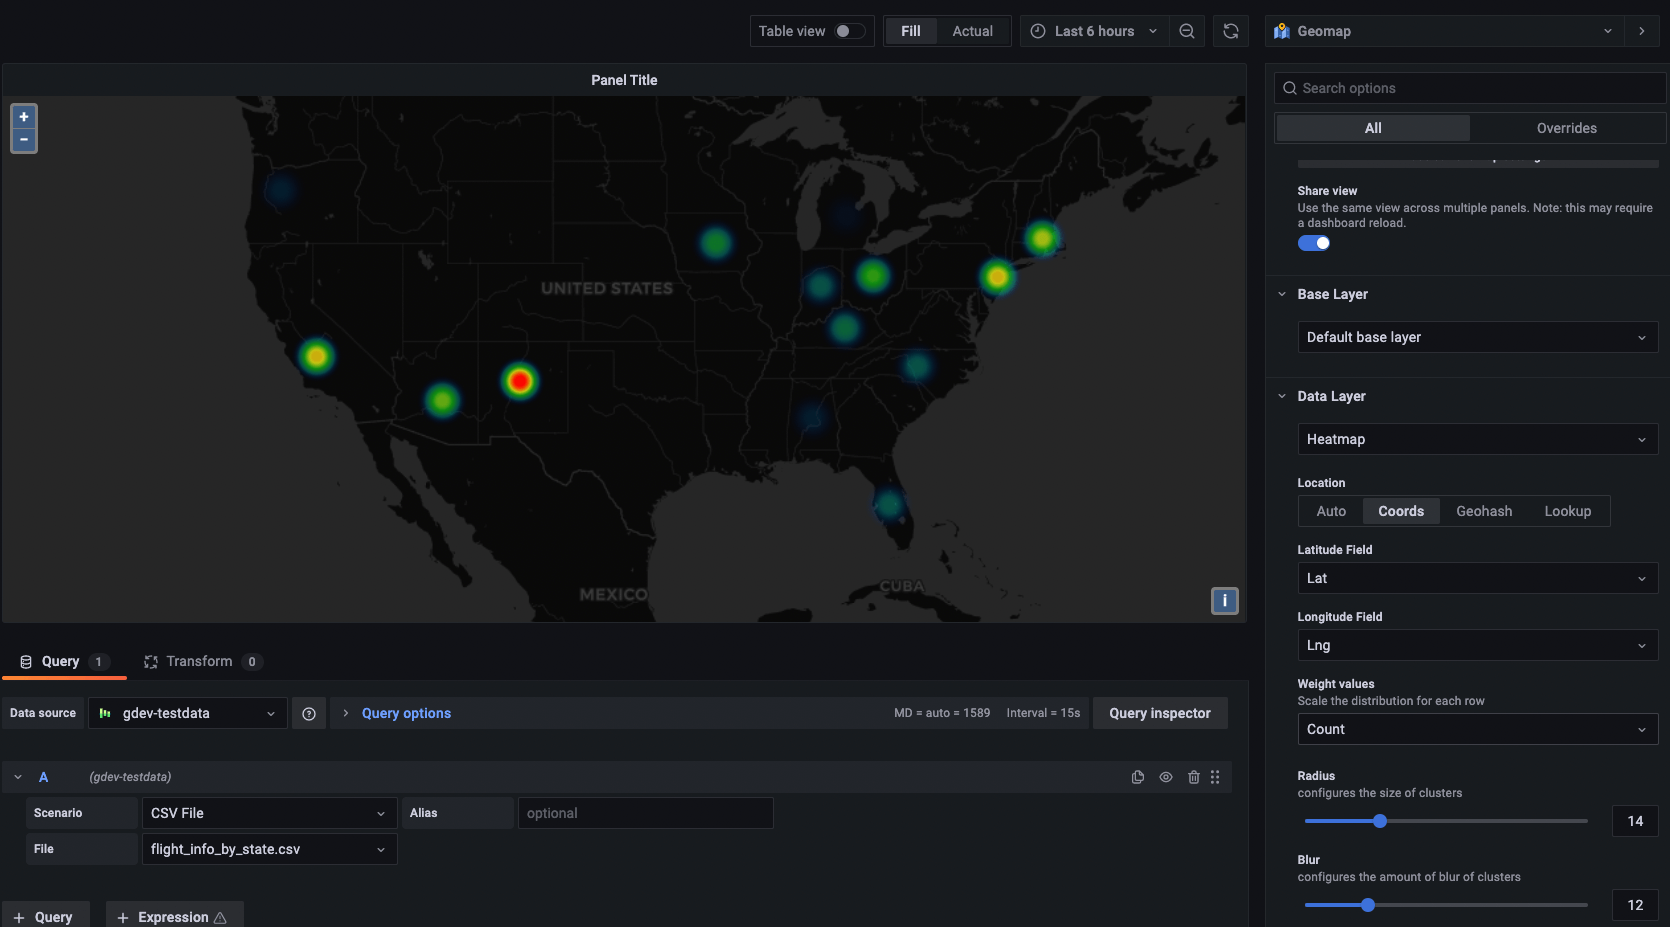Delete query A with trash icon
This screenshot has width=1670, height=927.
pyautogui.click(x=1193, y=777)
